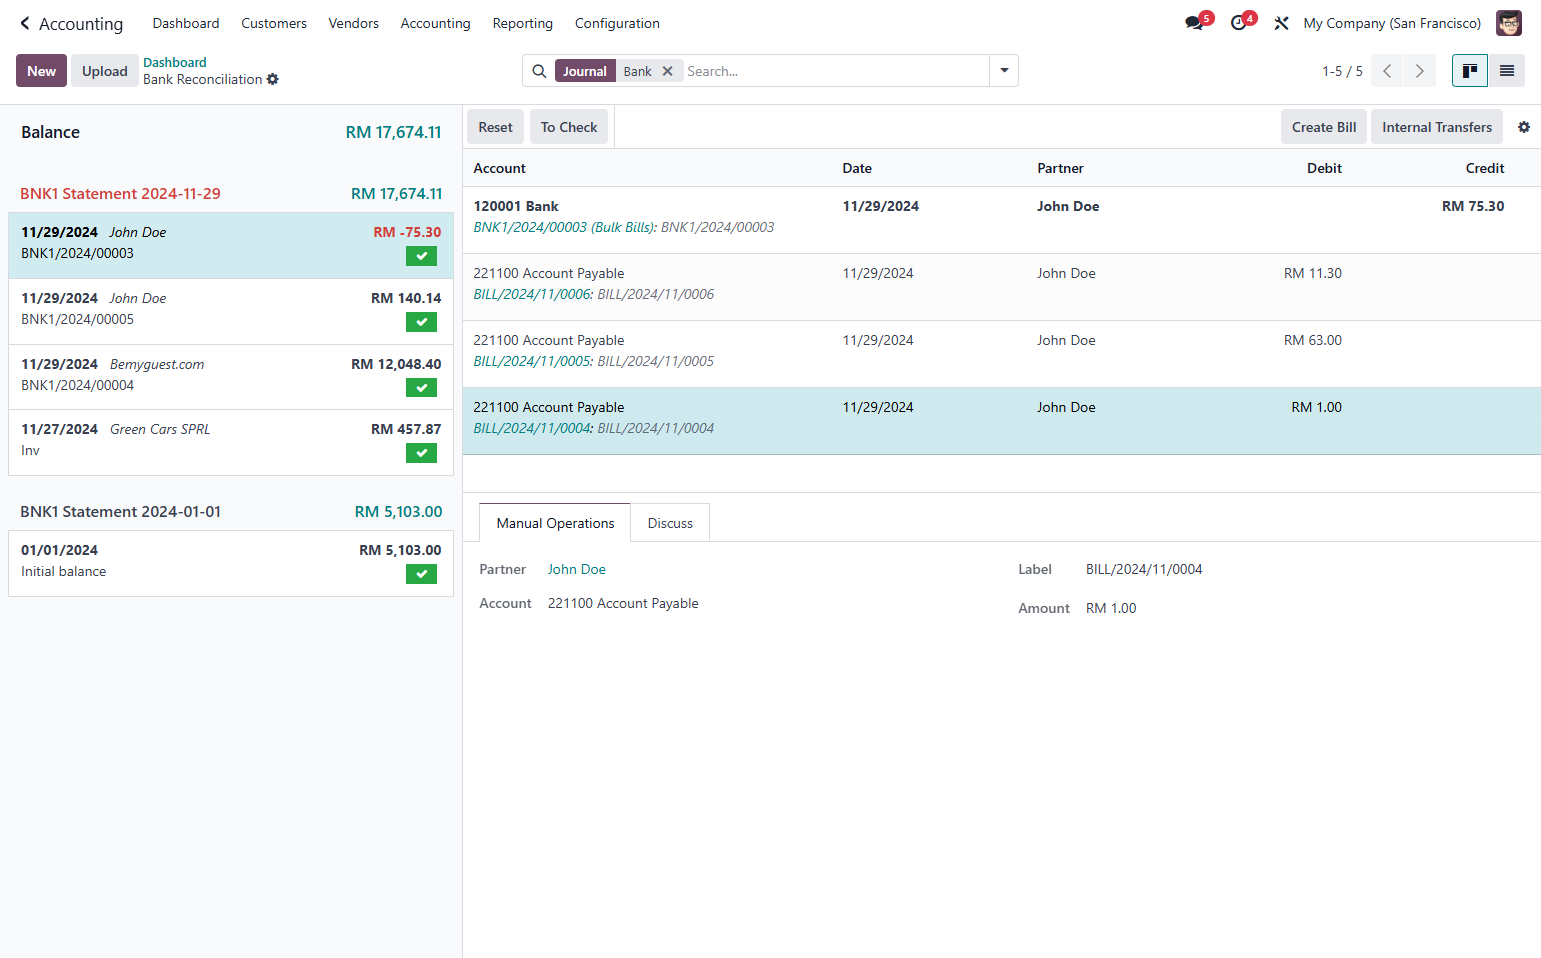The height and width of the screenshot is (958, 1541).
Task: Click green check on Green Cars SPRL line
Action: pyautogui.click(x=421, y=453)
